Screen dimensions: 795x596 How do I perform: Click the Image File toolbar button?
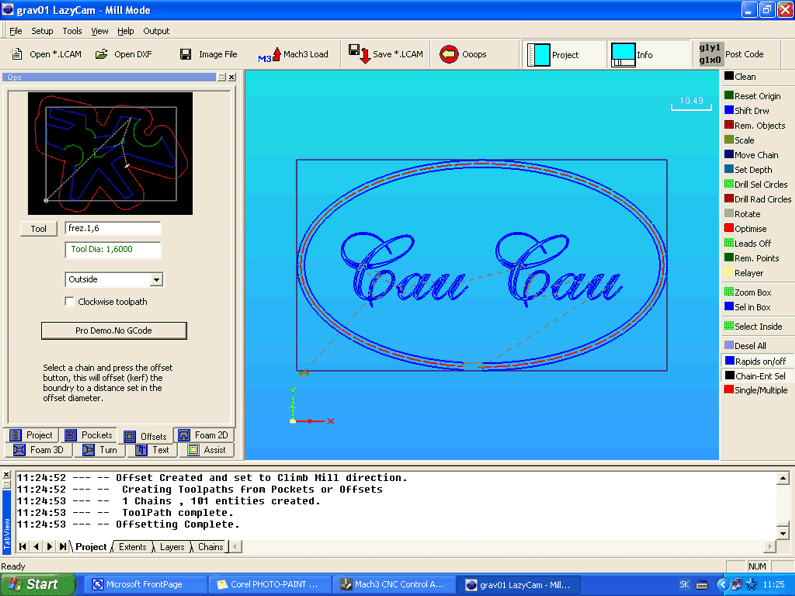(x=208, y=54)
